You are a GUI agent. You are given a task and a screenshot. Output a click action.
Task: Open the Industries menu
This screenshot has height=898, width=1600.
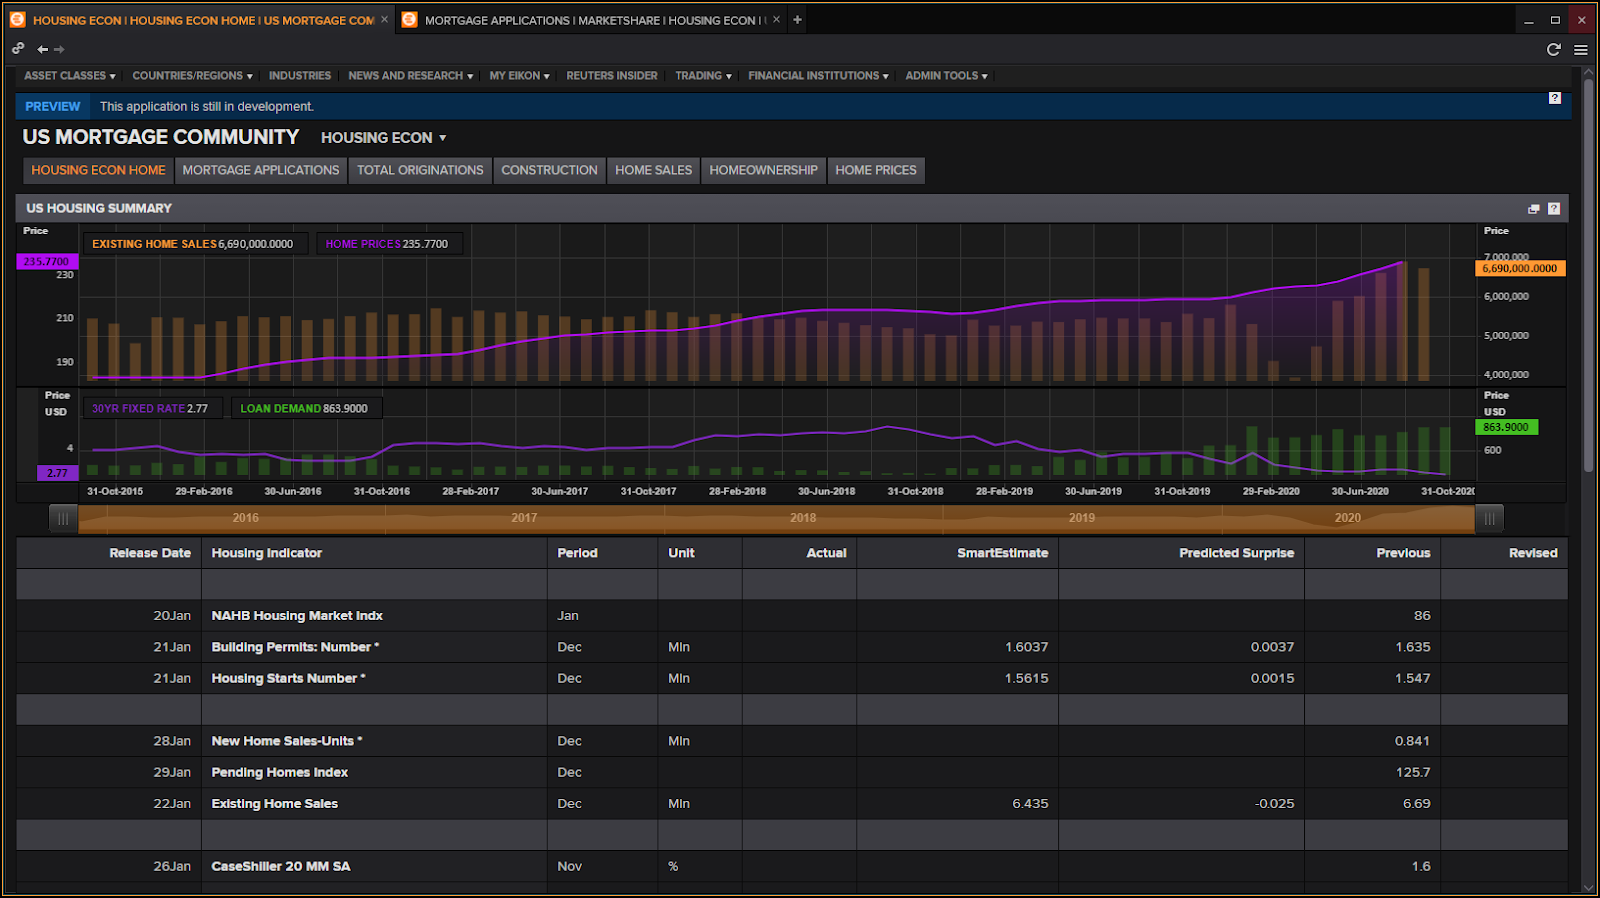click(300, 76)
